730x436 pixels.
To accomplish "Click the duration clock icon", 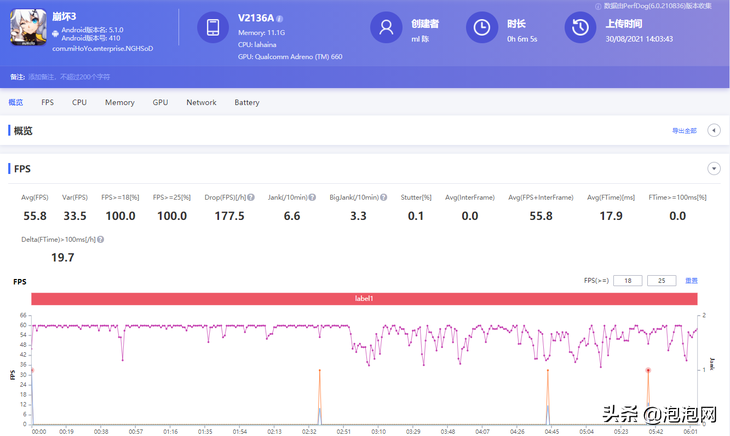I will [482, 27].
